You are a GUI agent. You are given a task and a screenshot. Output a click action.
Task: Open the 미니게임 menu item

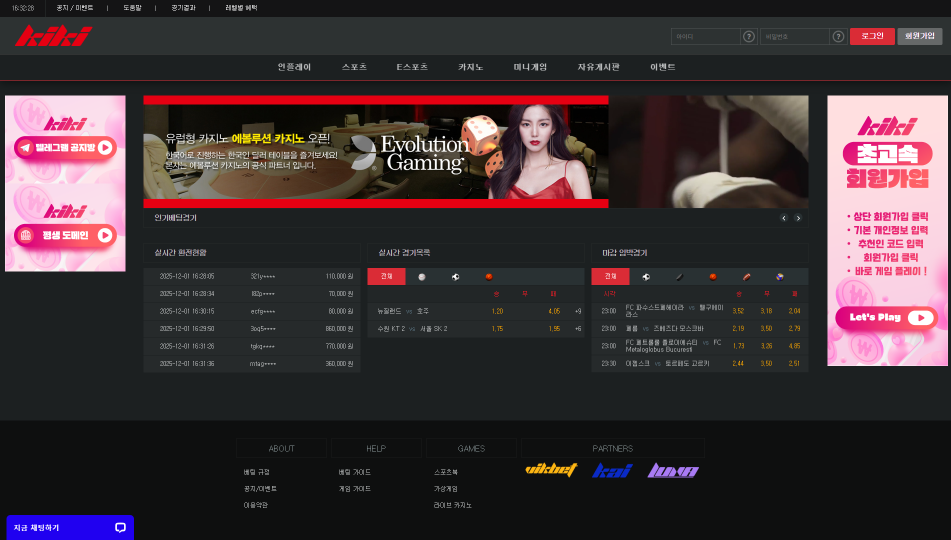click(530, 67)
